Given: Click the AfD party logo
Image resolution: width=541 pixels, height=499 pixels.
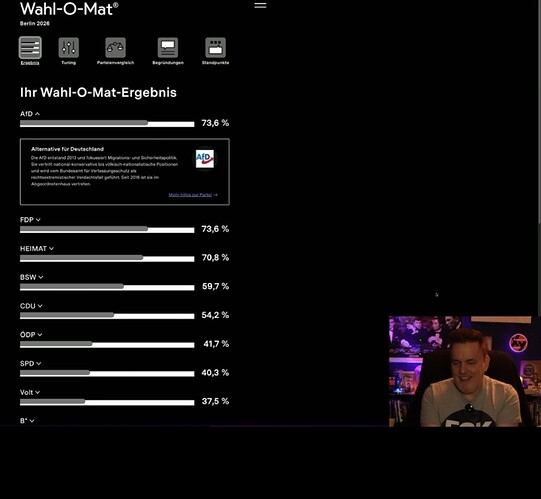Looking at the screenshot, I should pyautogui.click(x=205, y=159).
